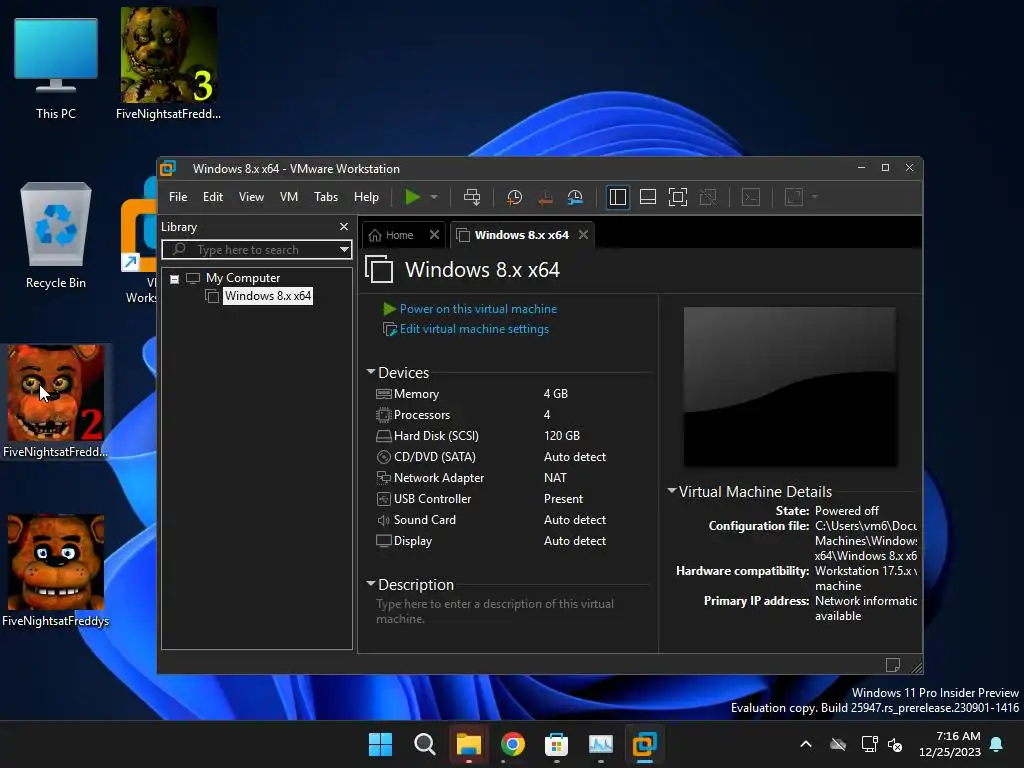Select Windows 8.x x64 in library tree
1024x768 pixels.
point(268,296)
